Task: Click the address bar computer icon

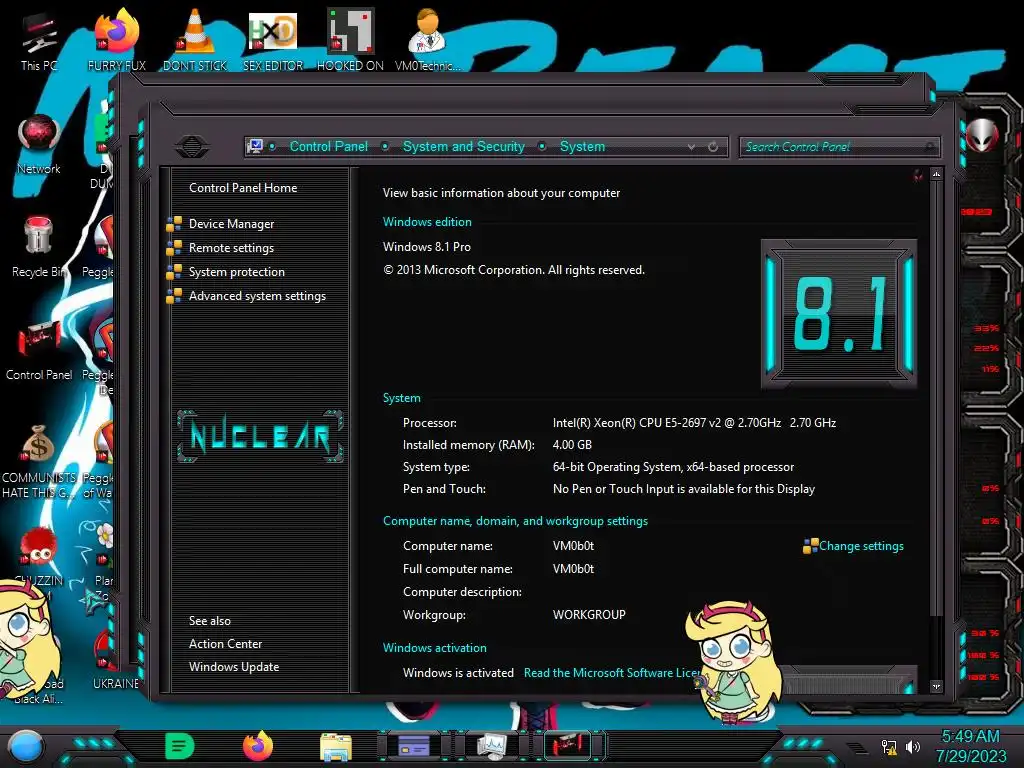Action: (x=255, y=146)
